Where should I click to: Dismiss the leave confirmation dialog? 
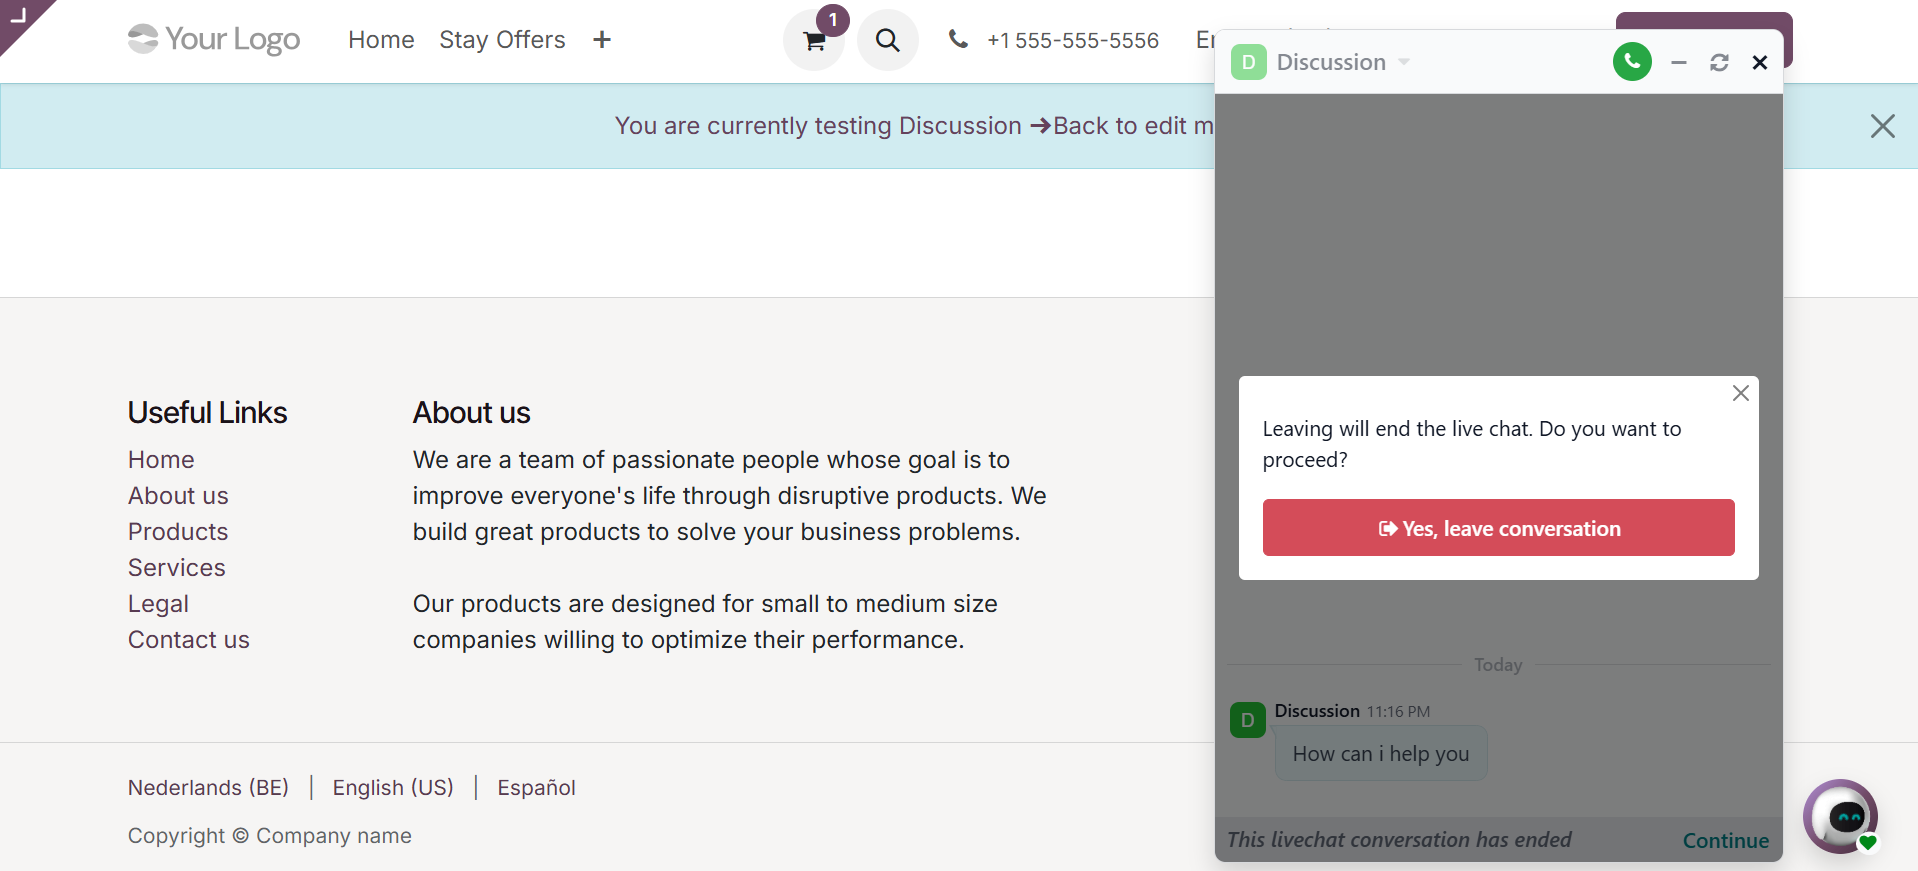coord(1741,393)
